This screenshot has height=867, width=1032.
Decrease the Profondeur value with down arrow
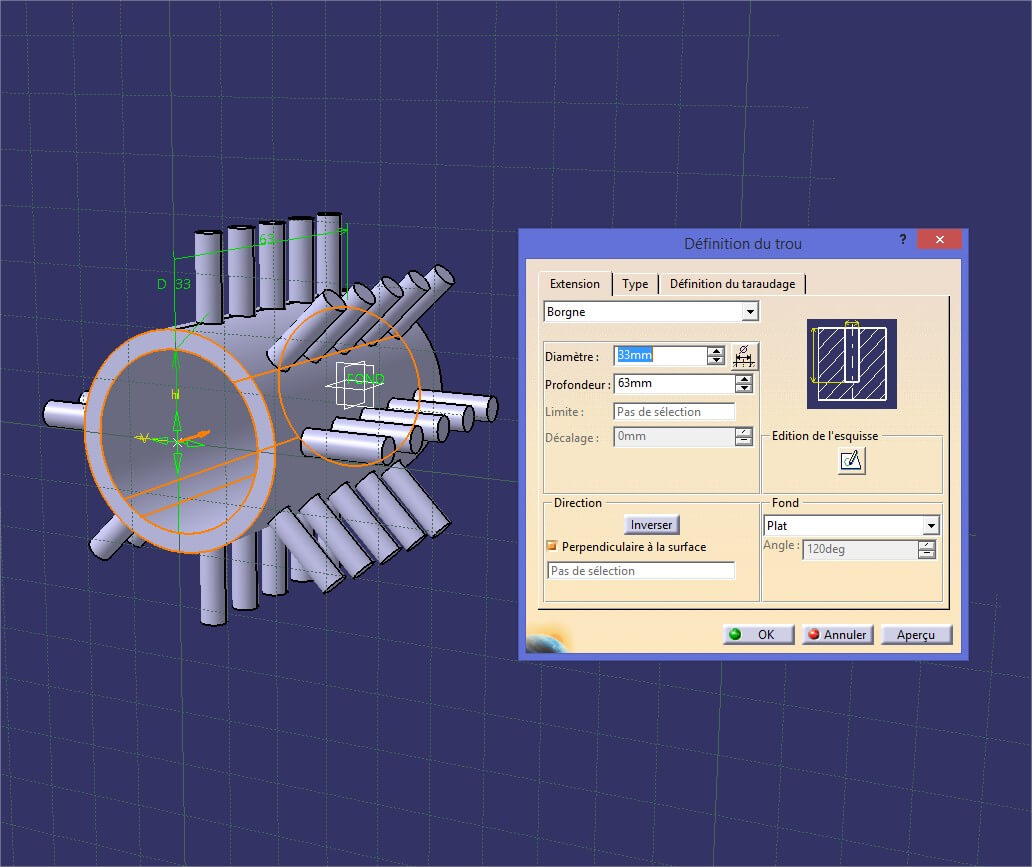744,388
